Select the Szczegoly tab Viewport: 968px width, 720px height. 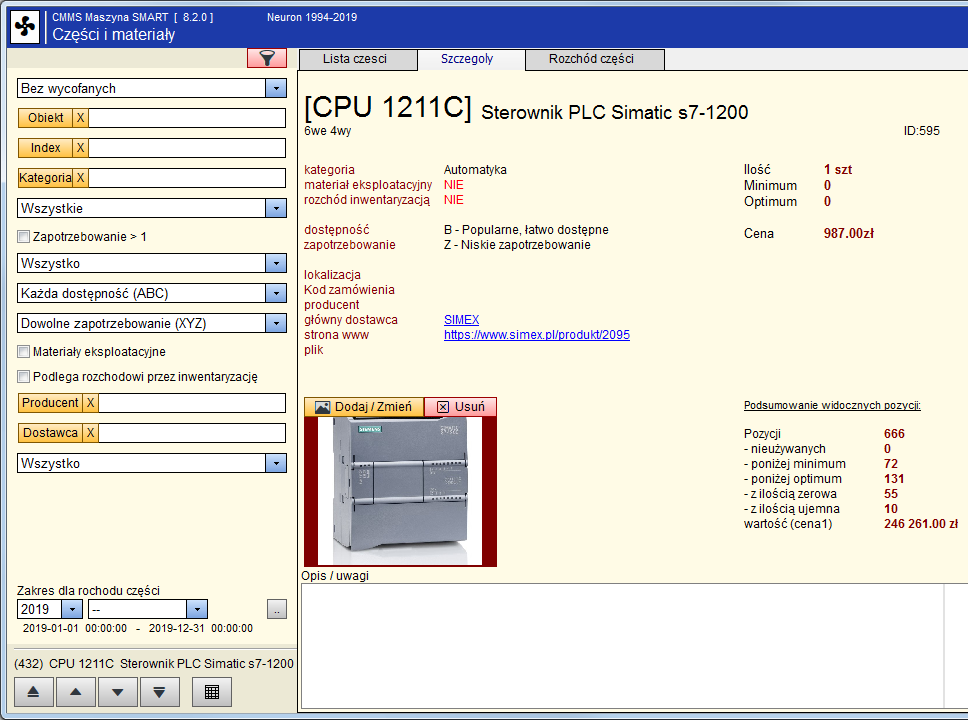(x=471, y=59)
